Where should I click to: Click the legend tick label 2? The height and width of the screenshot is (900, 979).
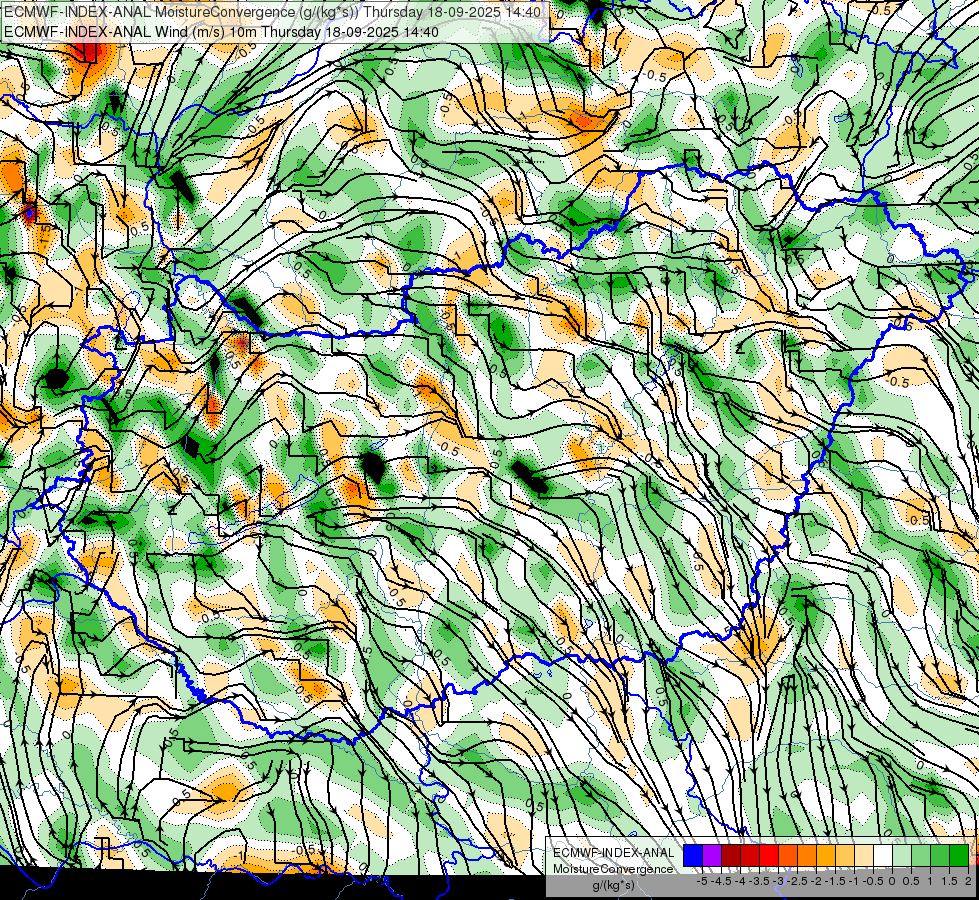(x=968, y=881)
